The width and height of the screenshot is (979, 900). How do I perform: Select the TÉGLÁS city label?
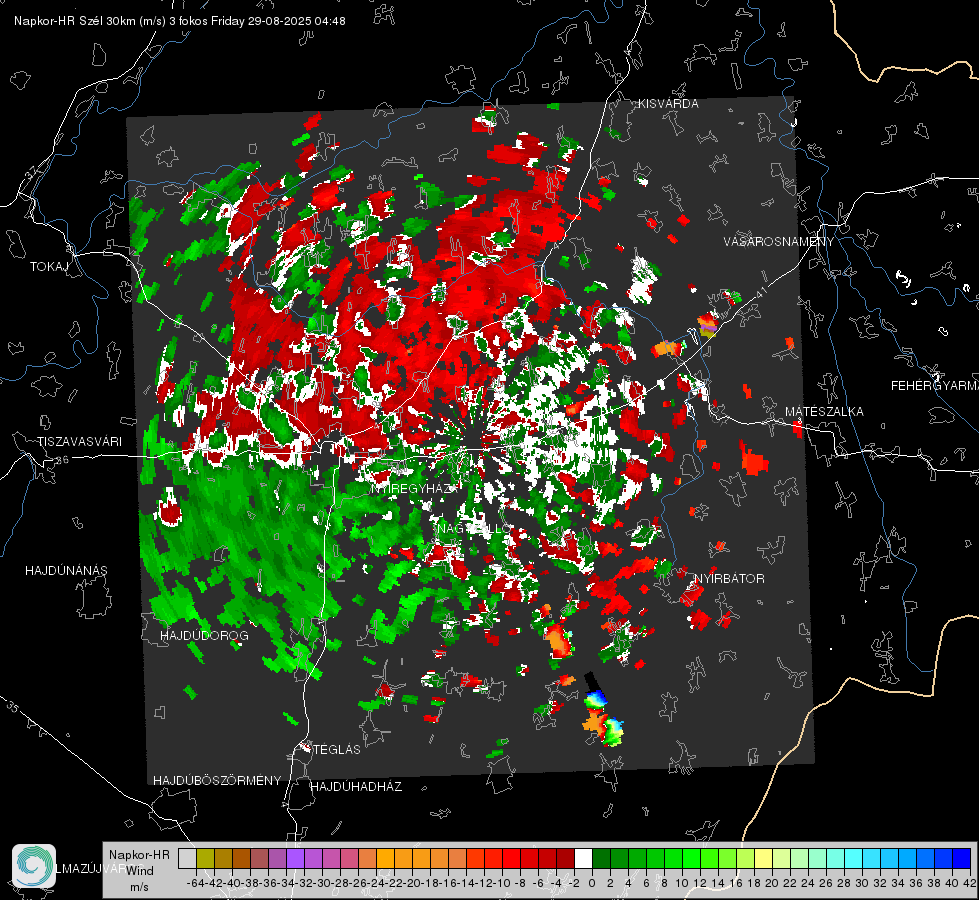click(337, 749)
